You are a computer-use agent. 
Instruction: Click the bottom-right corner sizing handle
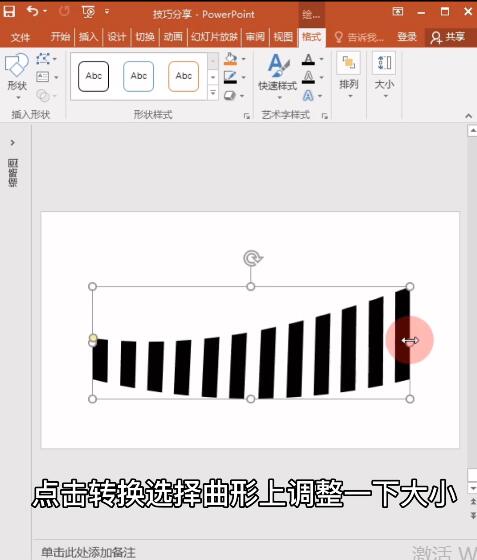[x=410, y=399]
